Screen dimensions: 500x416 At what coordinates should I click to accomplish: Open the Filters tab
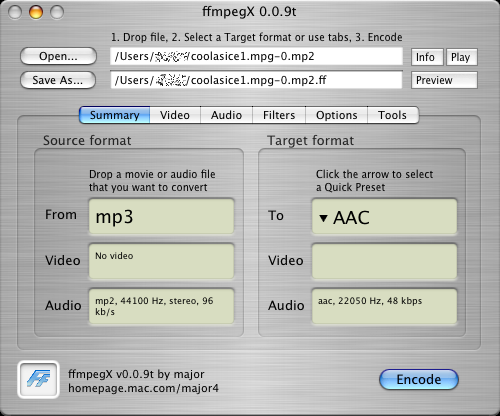tap(279, 115)
